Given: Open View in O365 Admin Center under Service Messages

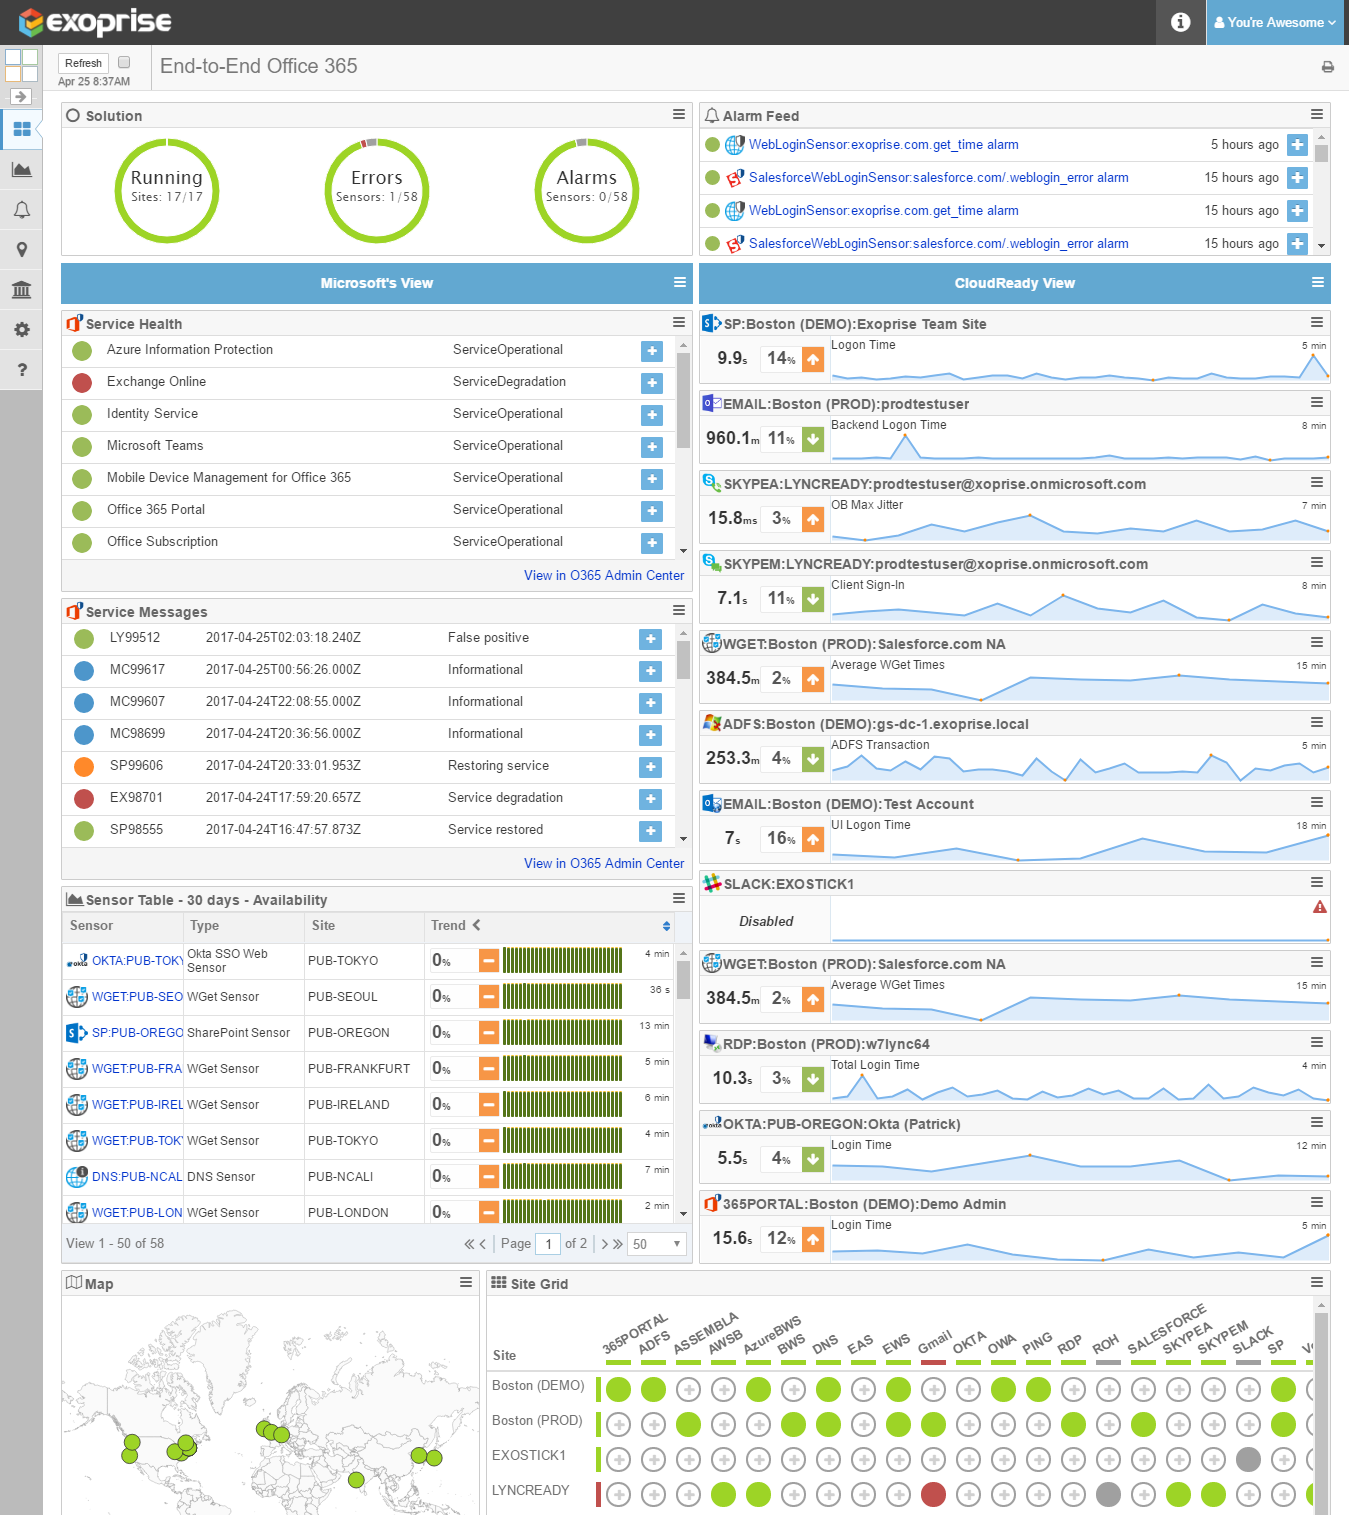Looking at the screenshot, I should pos(604,863).
